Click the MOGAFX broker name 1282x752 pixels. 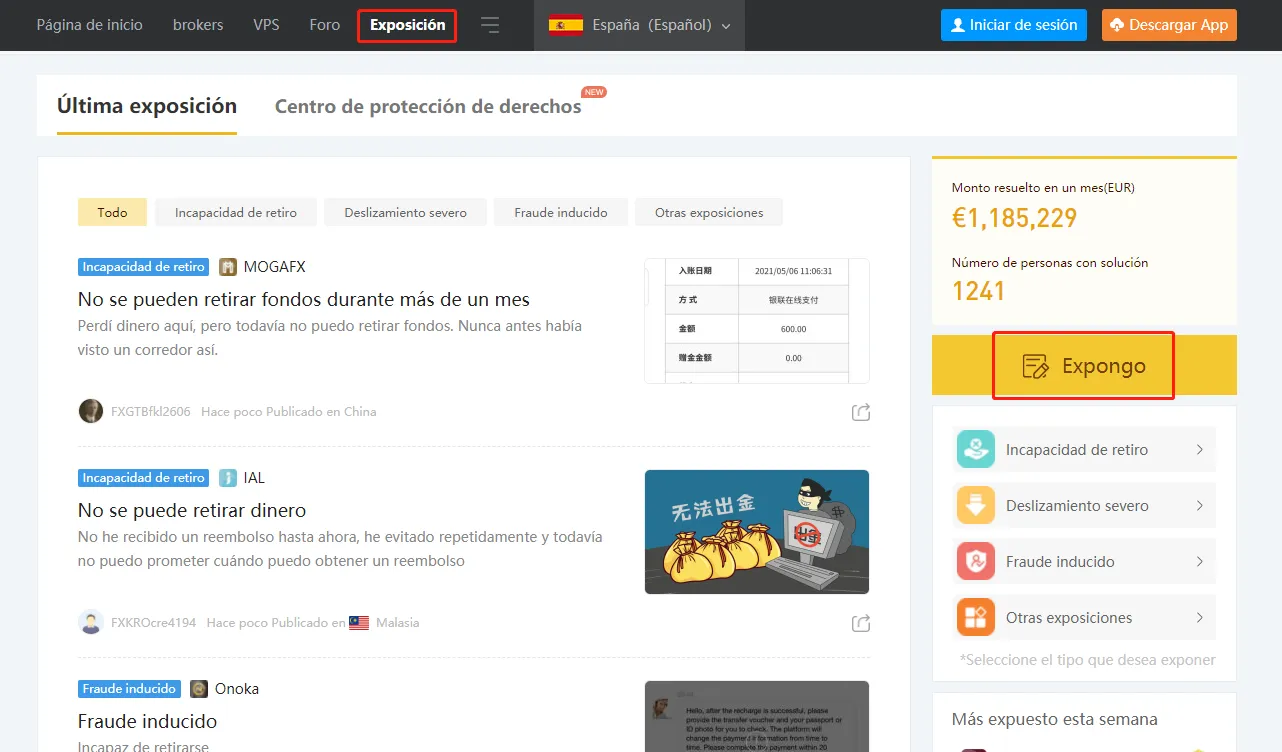(275, 267)
